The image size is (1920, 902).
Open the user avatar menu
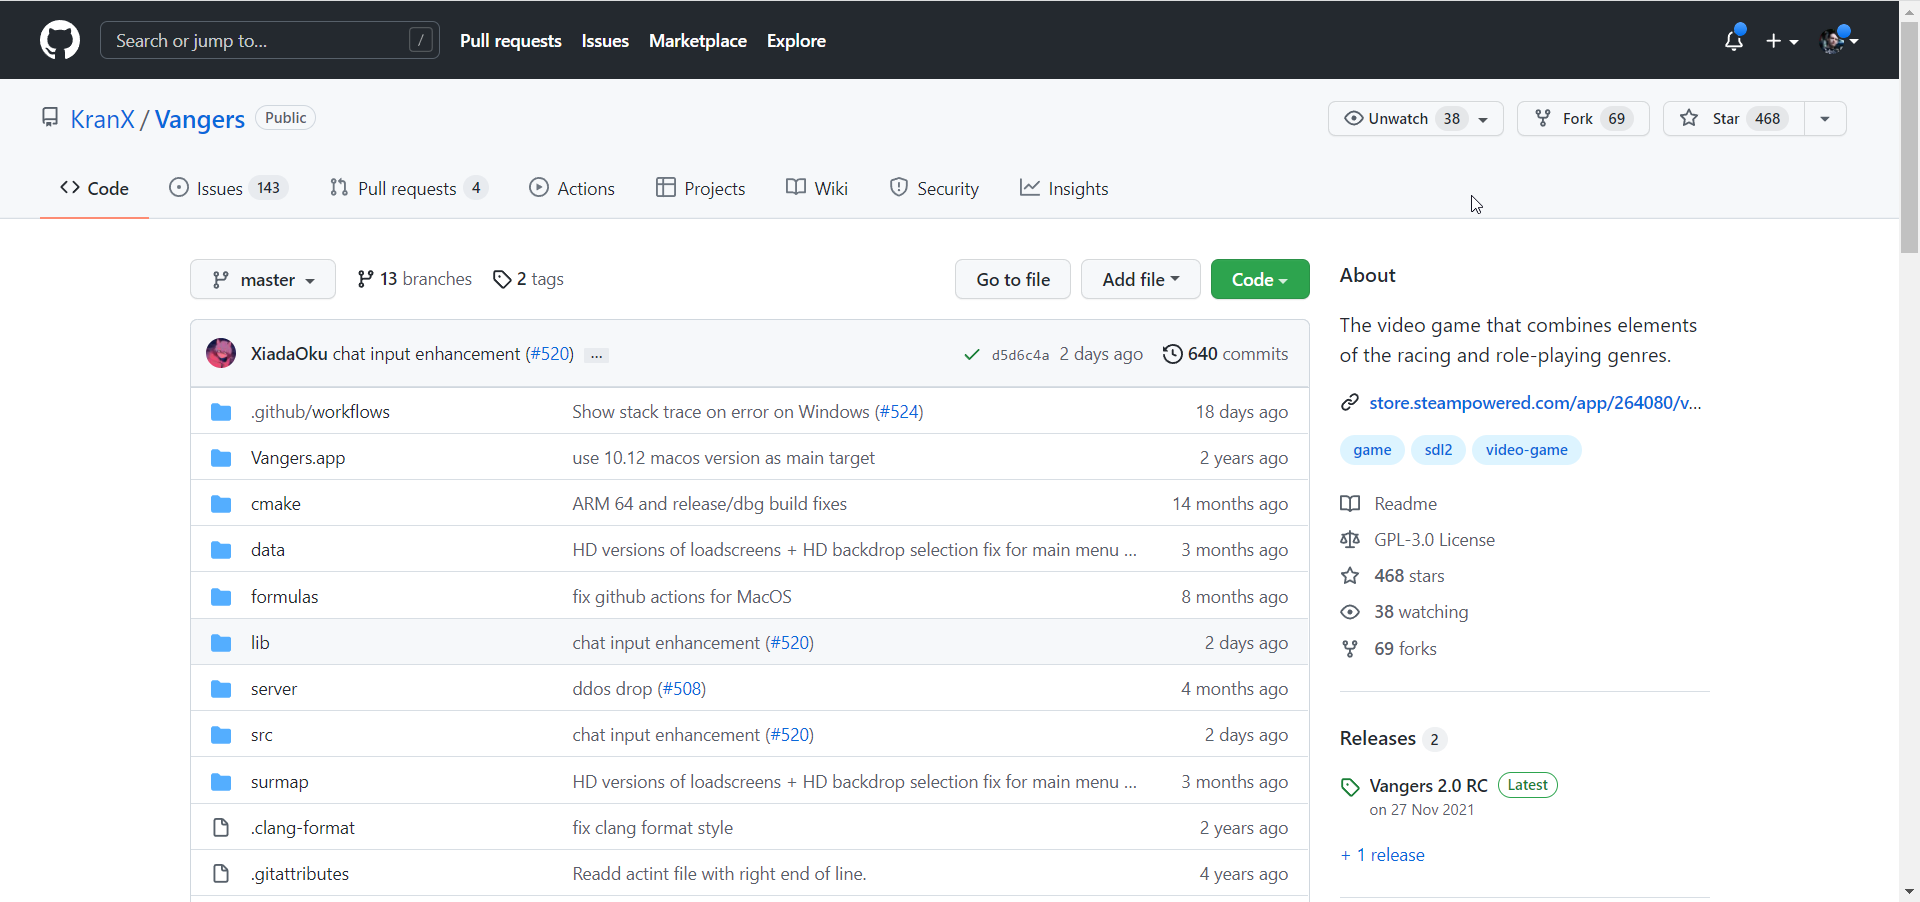coord(1839,41)
